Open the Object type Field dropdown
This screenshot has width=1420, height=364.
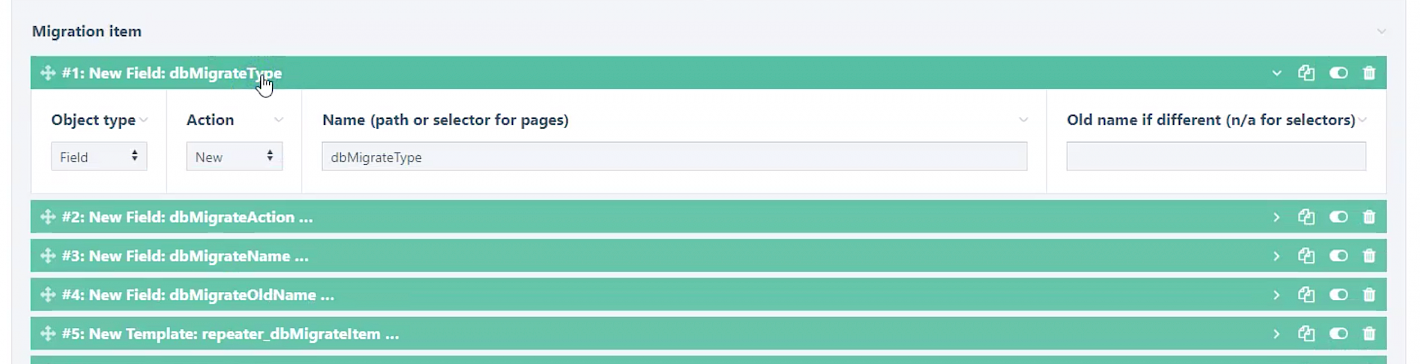click(99, 157)
